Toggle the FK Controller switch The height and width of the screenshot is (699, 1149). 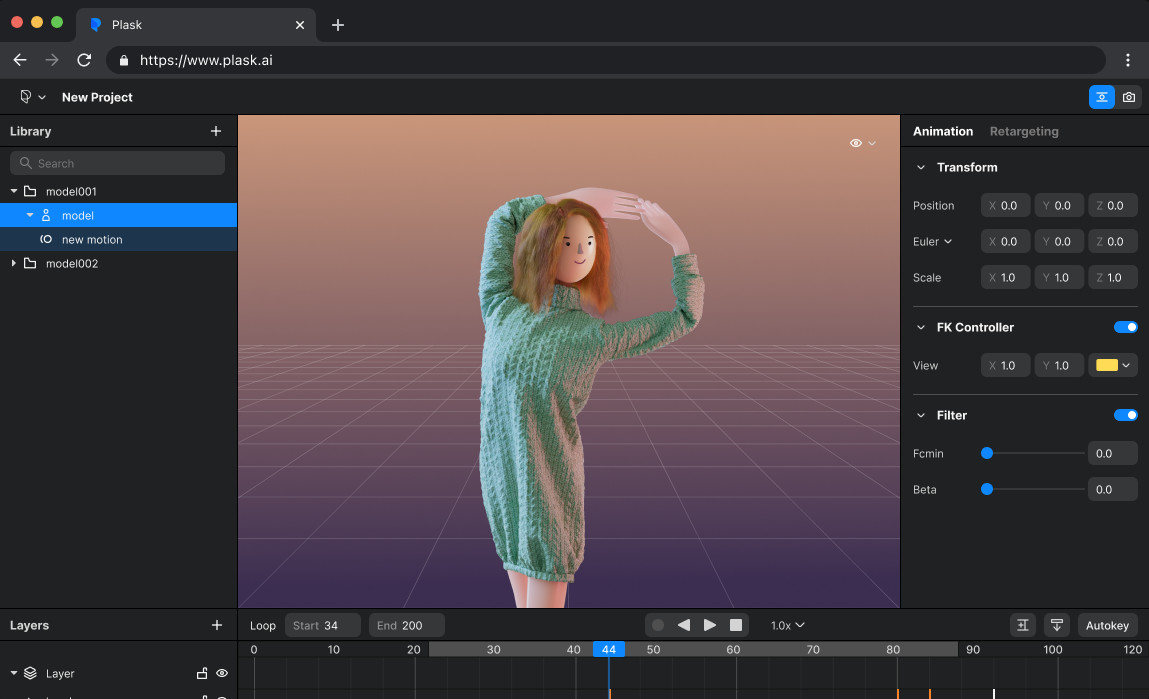pyautogui.click(x=1125, y=327)
